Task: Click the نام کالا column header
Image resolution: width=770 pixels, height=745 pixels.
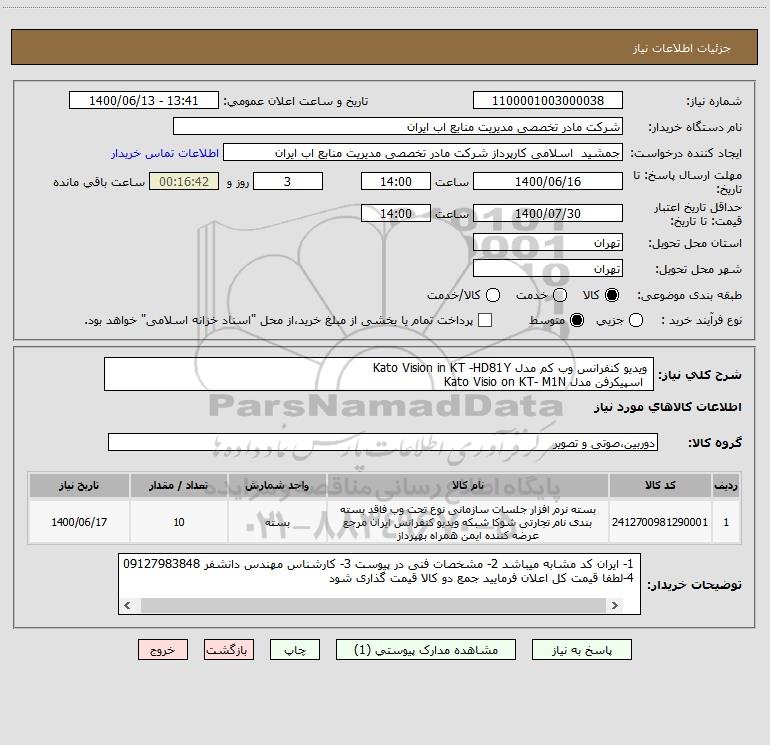Action: click(468, 486)
